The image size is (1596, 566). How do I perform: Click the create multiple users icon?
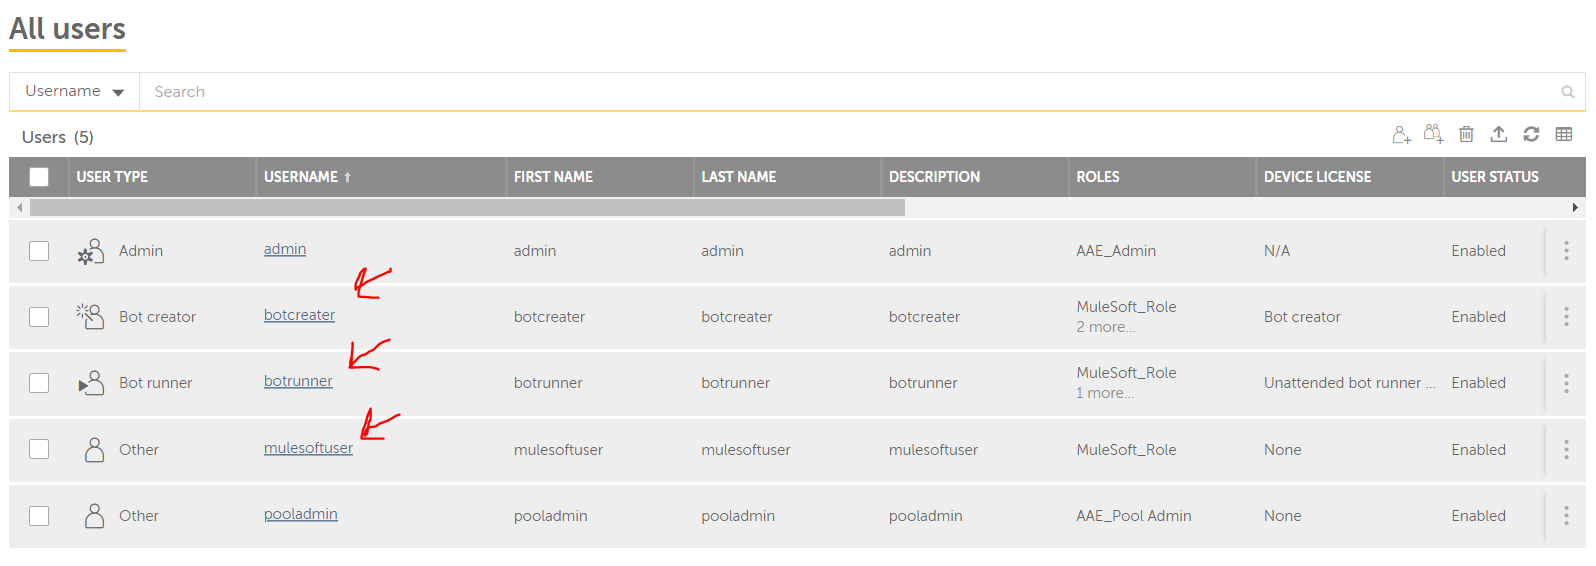(x=1433, y=134)
